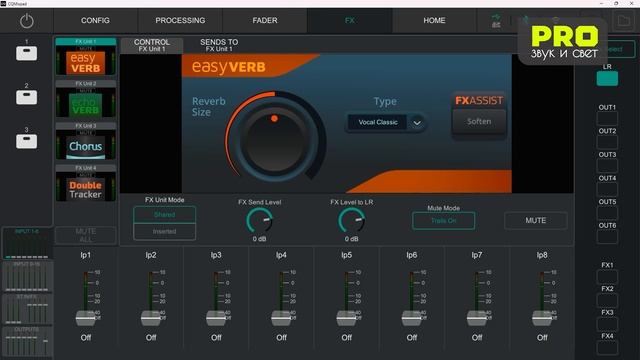640x360 pixels.
Task: Click the Ip1 channel name label
Action: [x=86, y=255]
